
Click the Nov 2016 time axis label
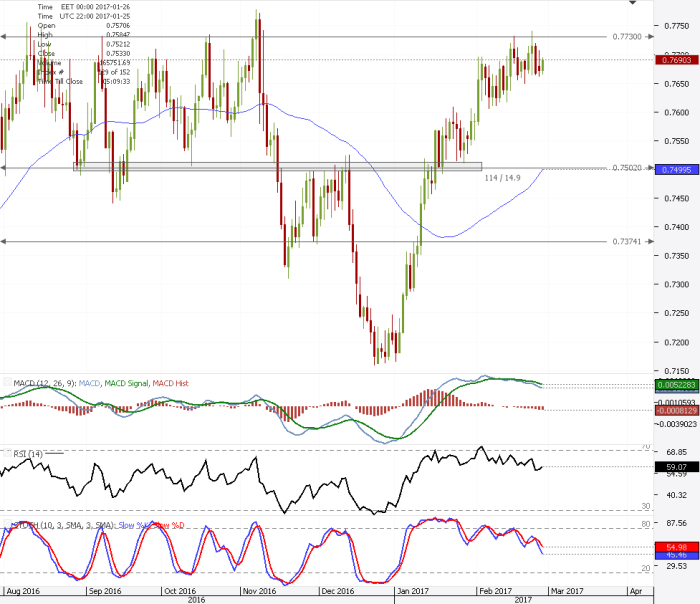[x=259, y=591]
